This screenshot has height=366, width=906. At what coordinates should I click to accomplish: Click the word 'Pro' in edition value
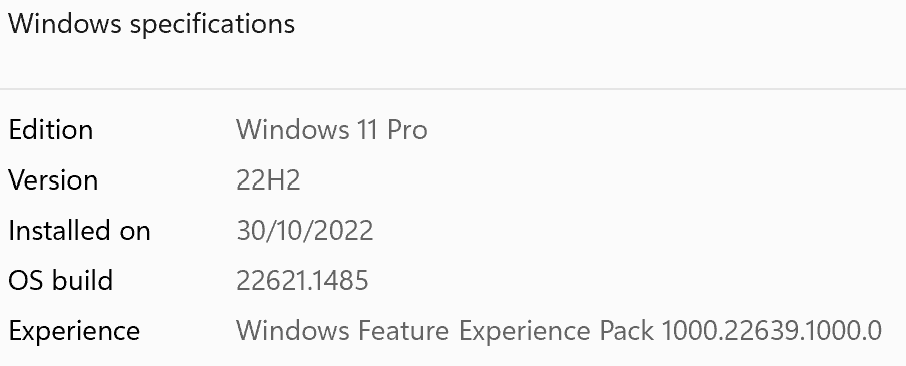click(407, 130)
